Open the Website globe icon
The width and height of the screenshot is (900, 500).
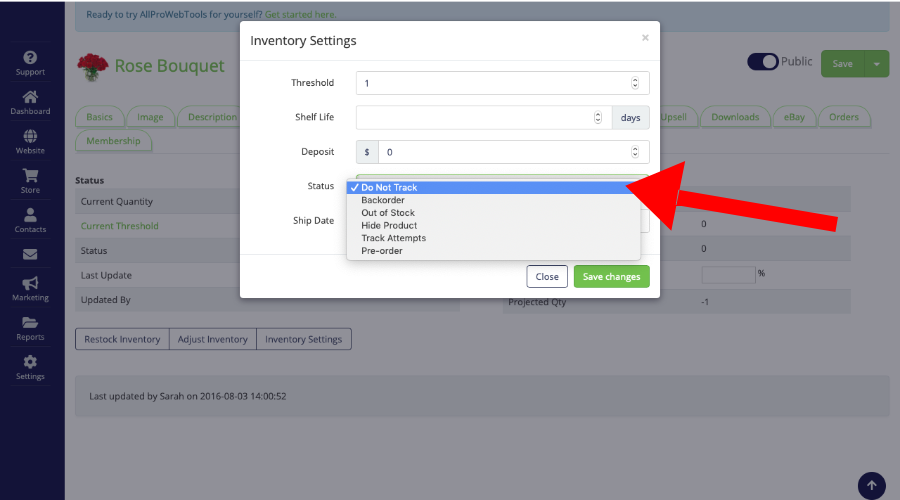click(x=30, y=137)
